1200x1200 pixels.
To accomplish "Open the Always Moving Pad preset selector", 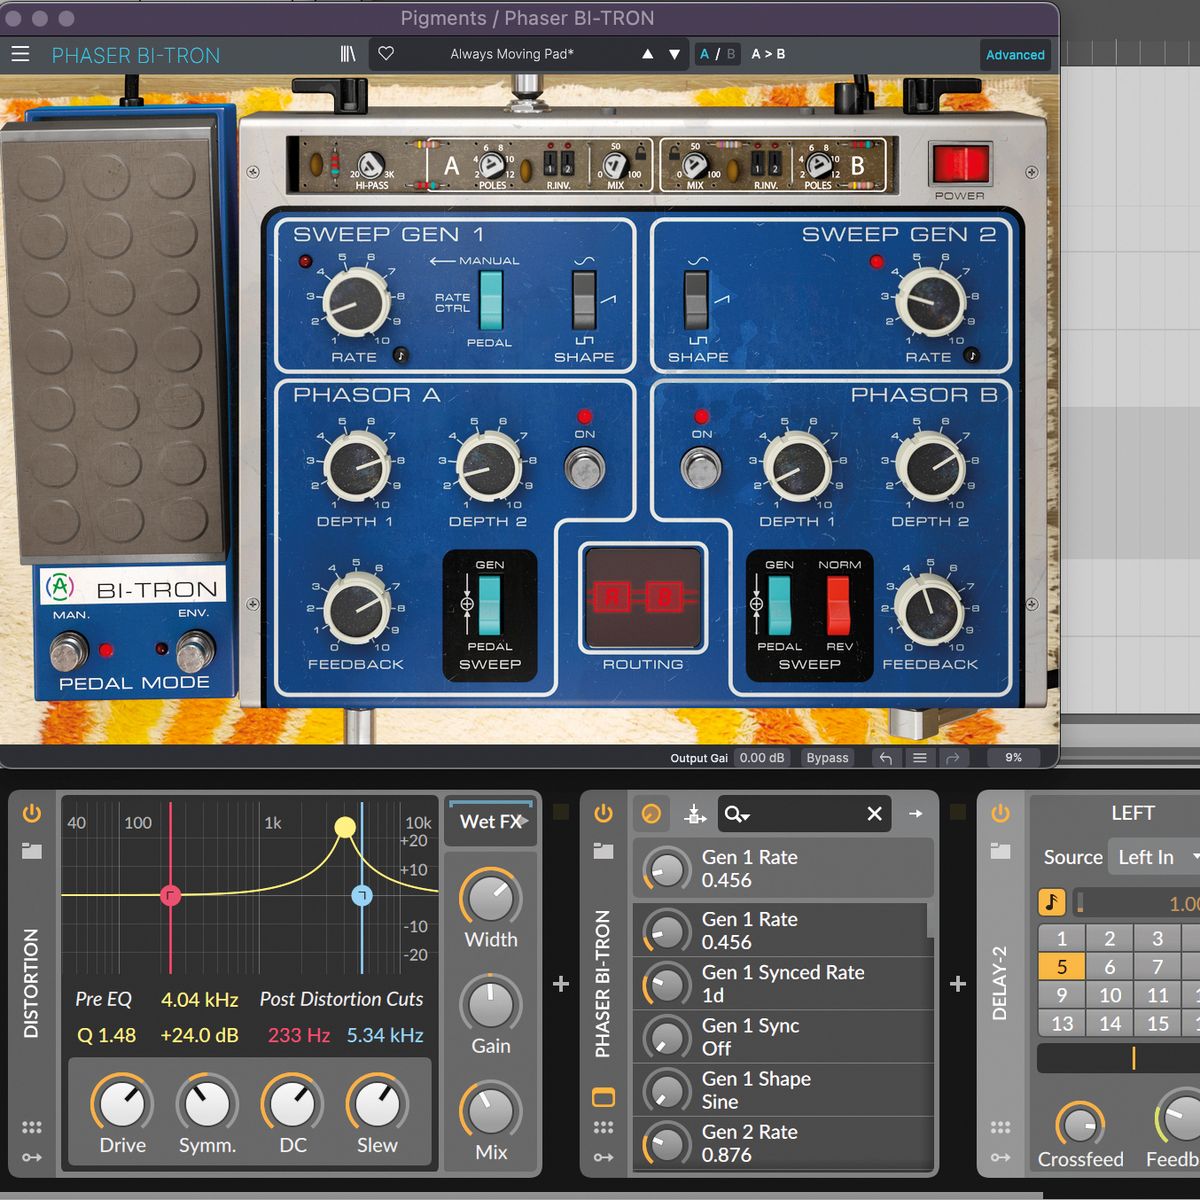I will [x=512, y=54].
